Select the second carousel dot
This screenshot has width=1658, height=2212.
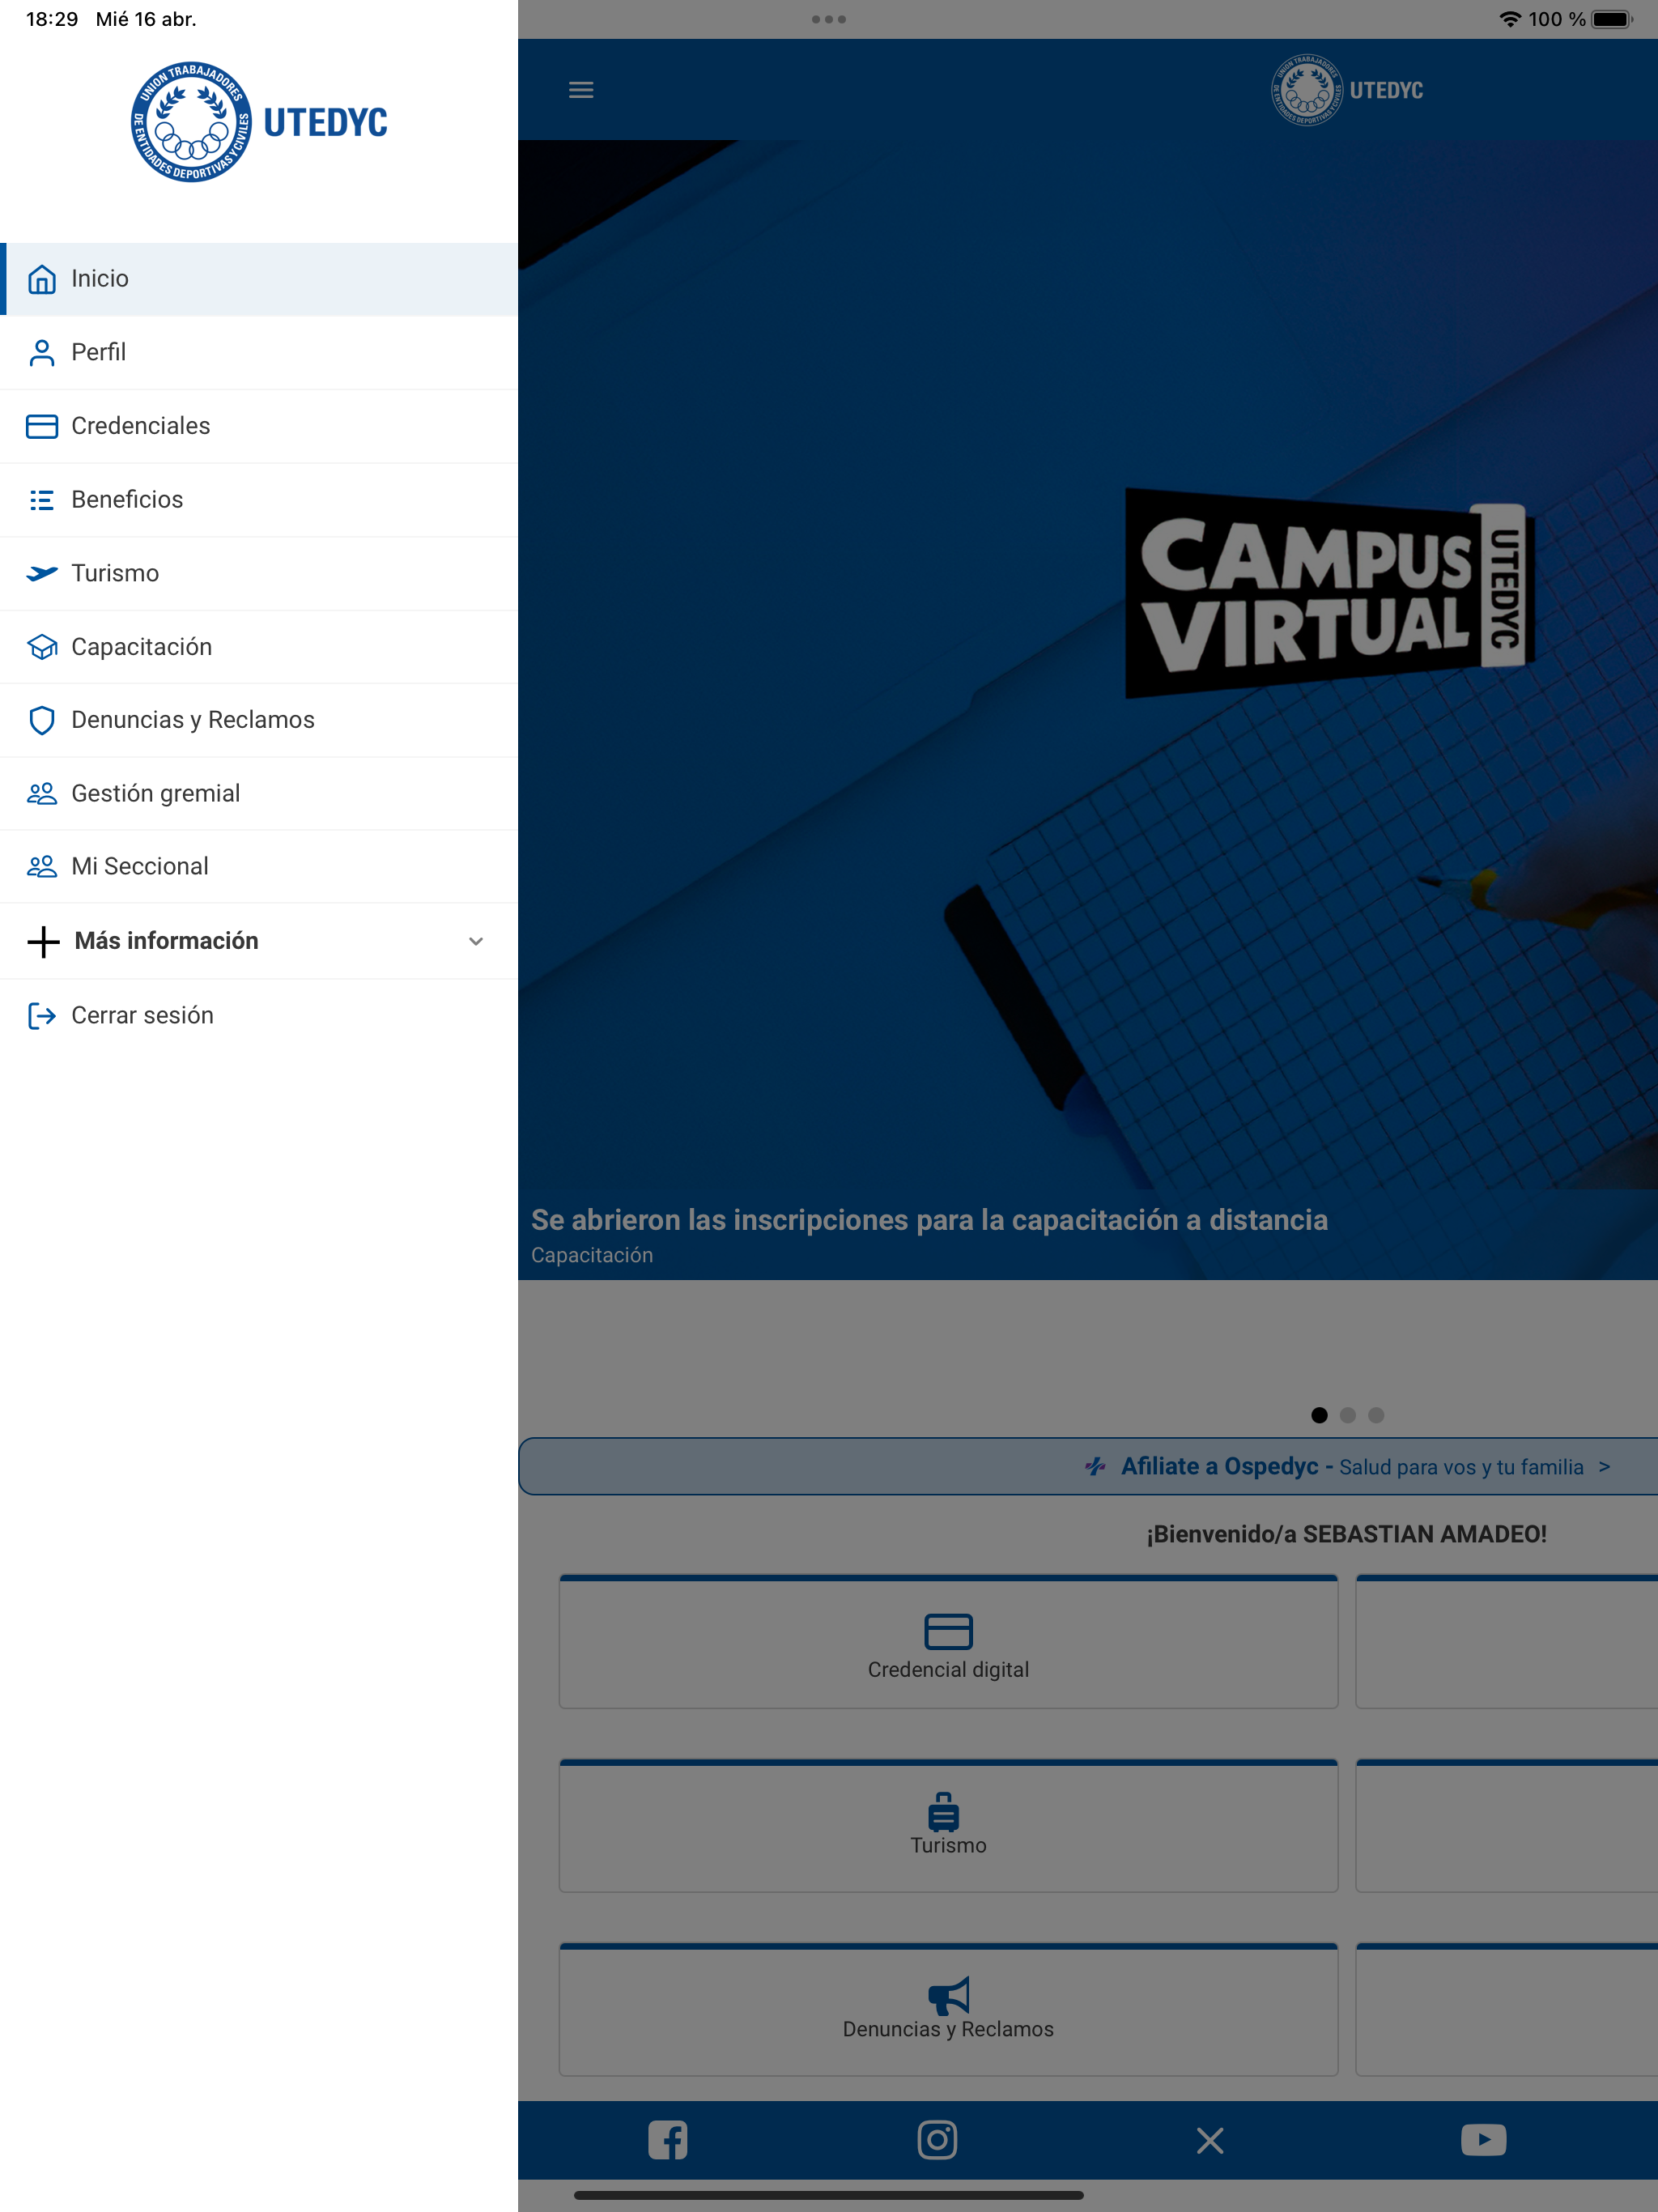[x=1347, y=1415]
